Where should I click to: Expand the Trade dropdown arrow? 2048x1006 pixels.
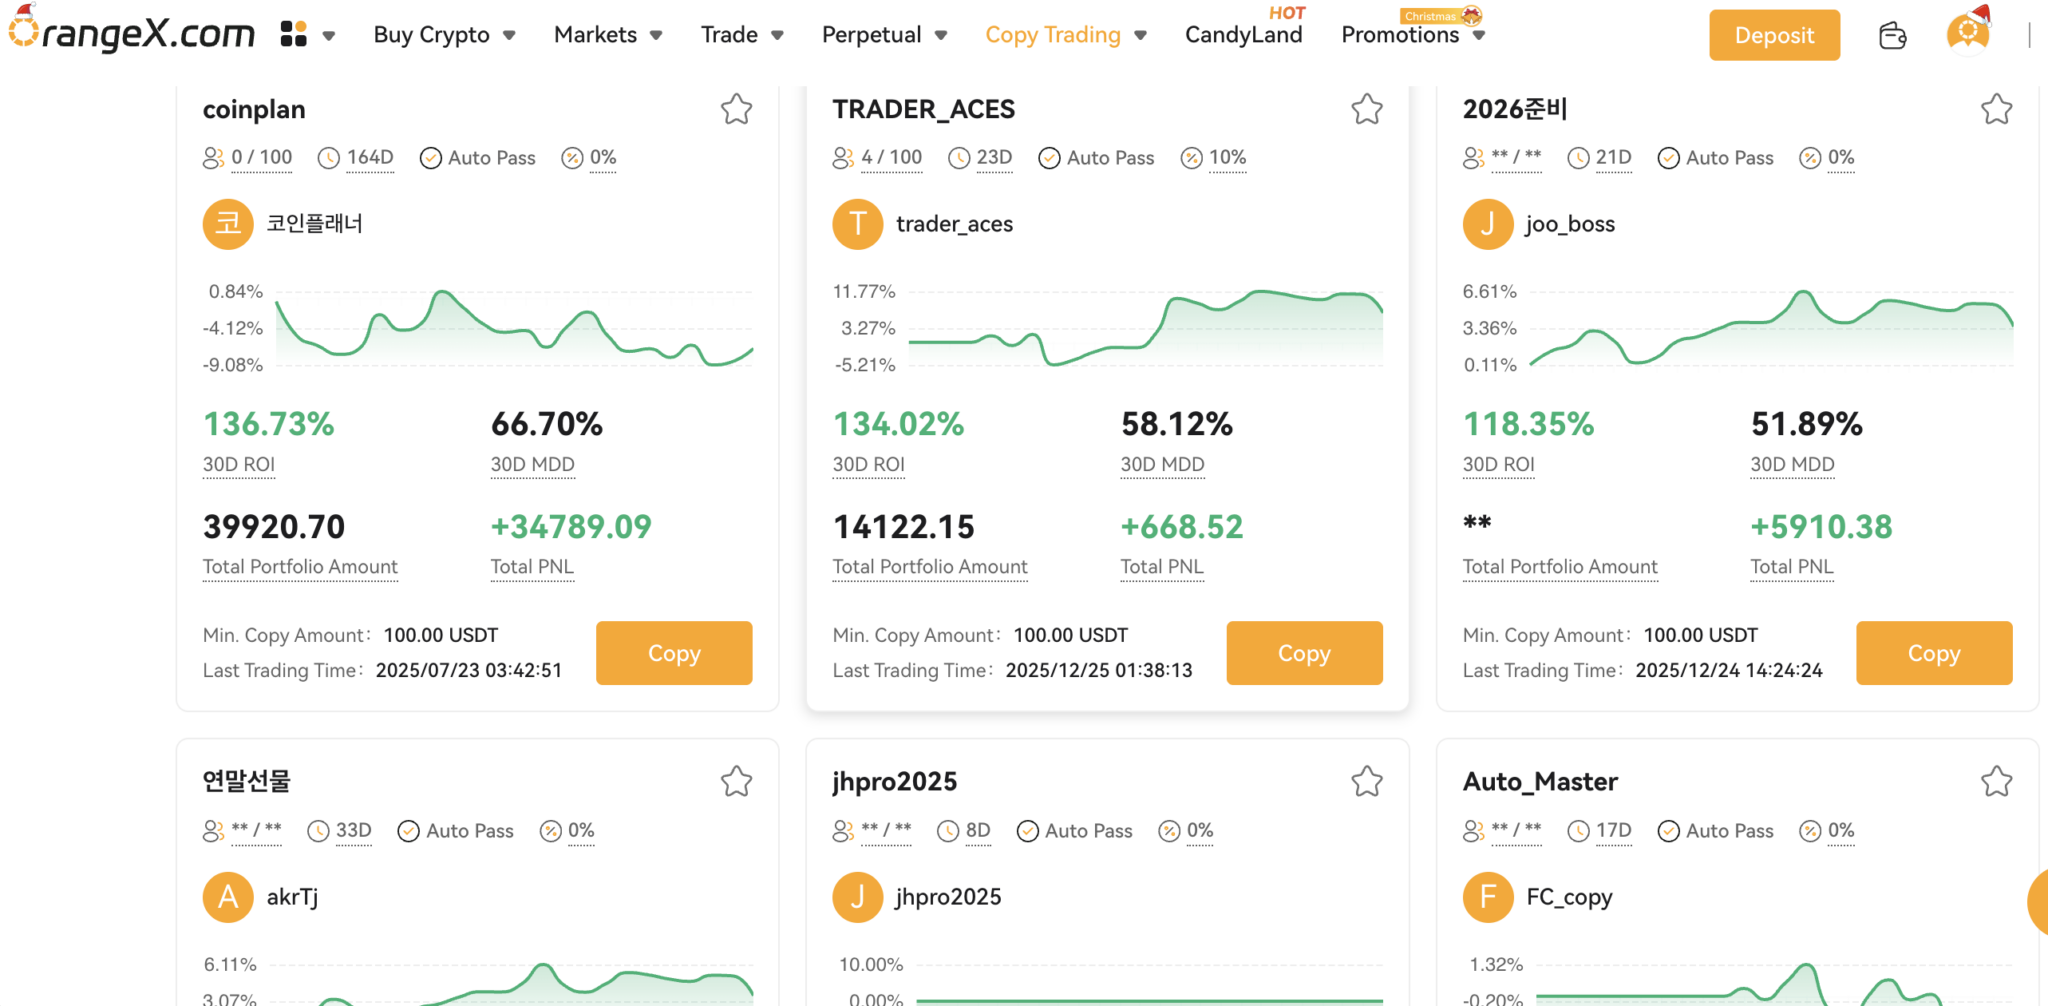point(777,36)
